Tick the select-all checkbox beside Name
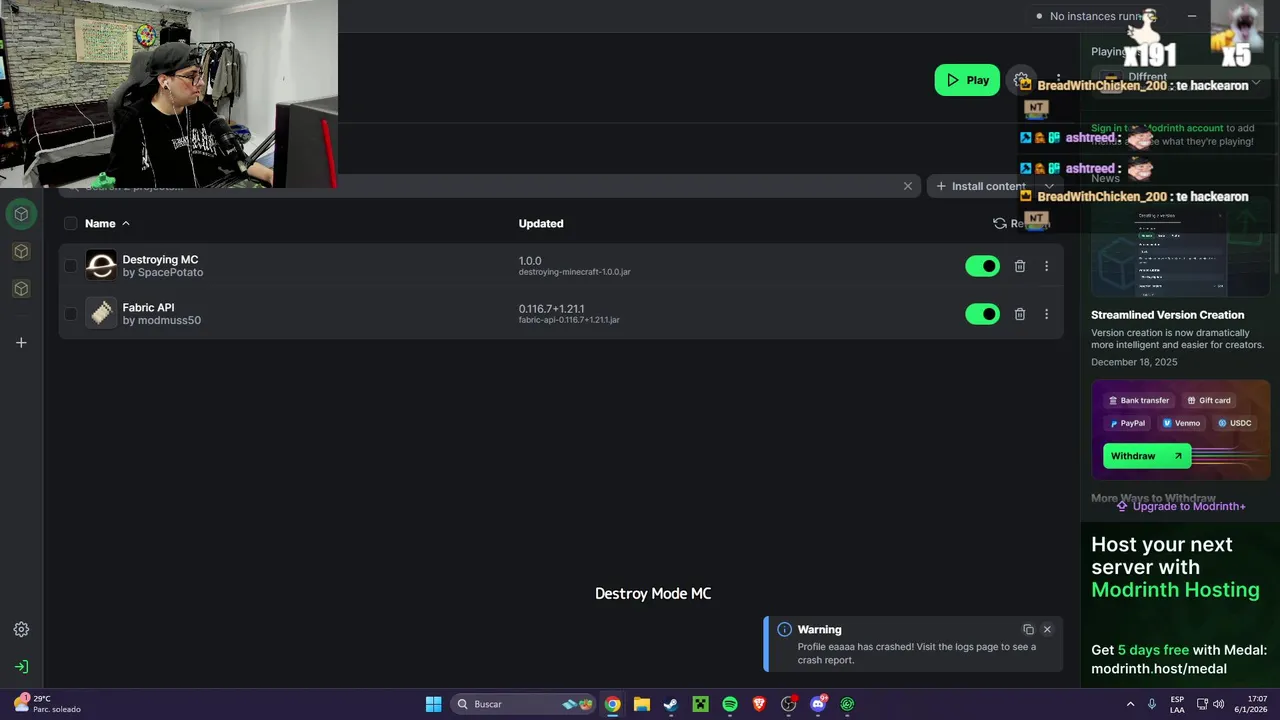1280x720 pixels. [70, 224]
